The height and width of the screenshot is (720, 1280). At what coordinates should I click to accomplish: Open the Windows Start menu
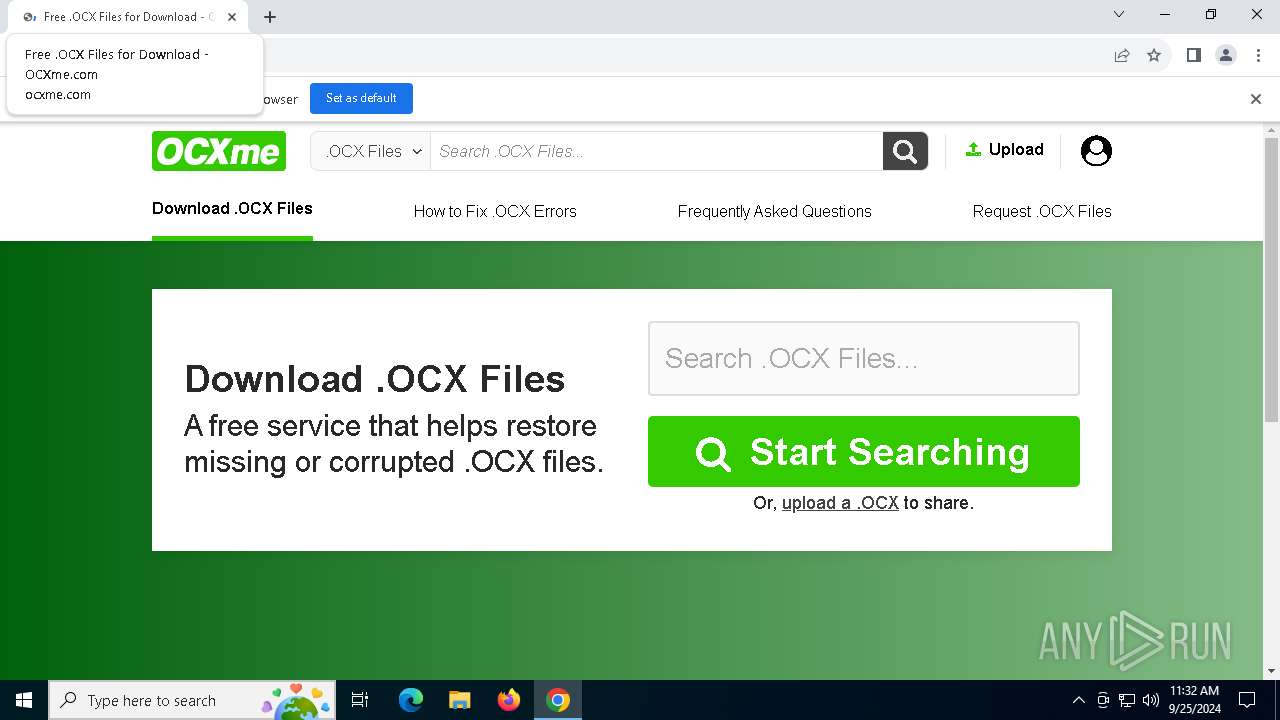[24, 700]
